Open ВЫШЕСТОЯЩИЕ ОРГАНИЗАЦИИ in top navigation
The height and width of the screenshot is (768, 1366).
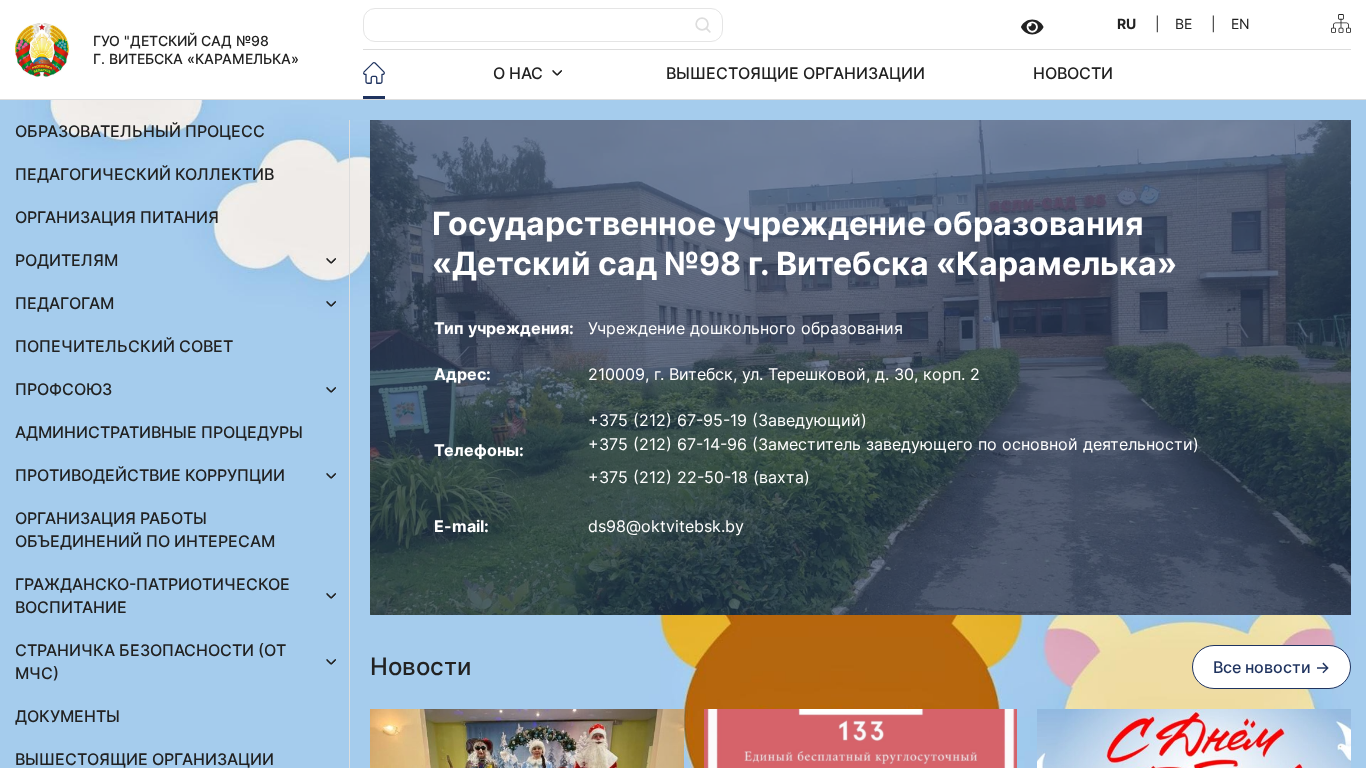795,73
